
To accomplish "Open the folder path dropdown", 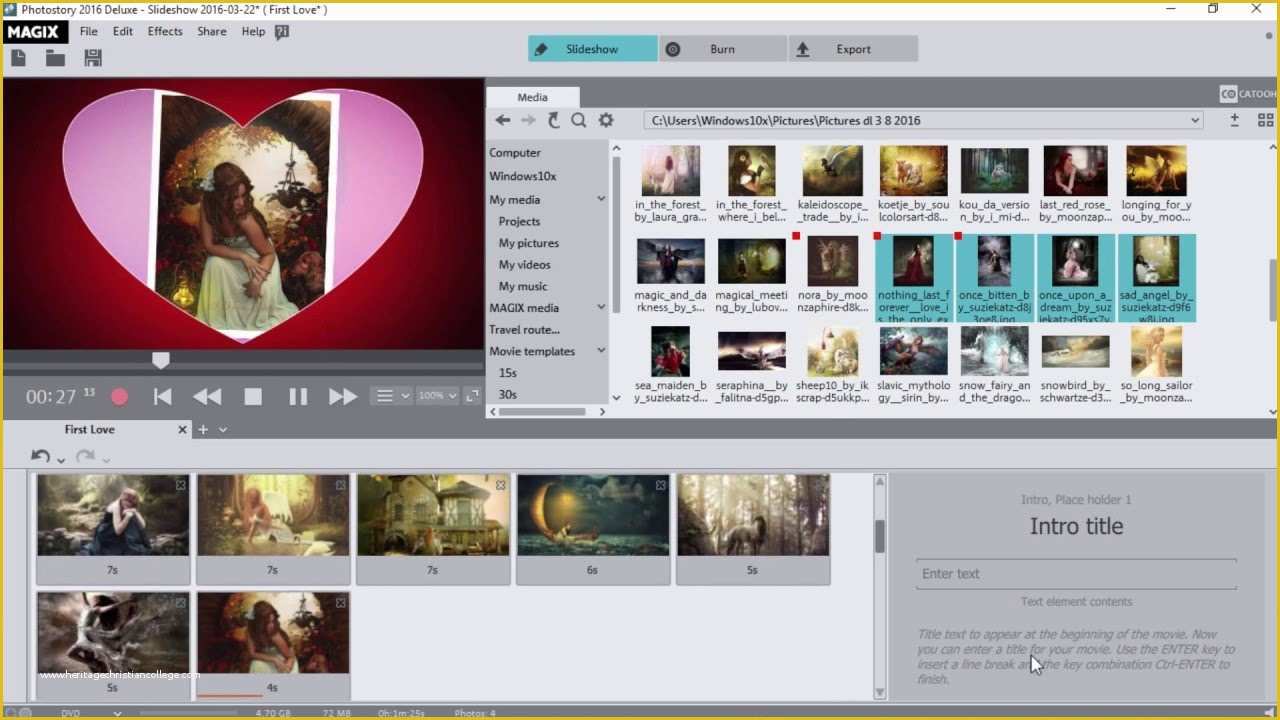I will 1195,120.
